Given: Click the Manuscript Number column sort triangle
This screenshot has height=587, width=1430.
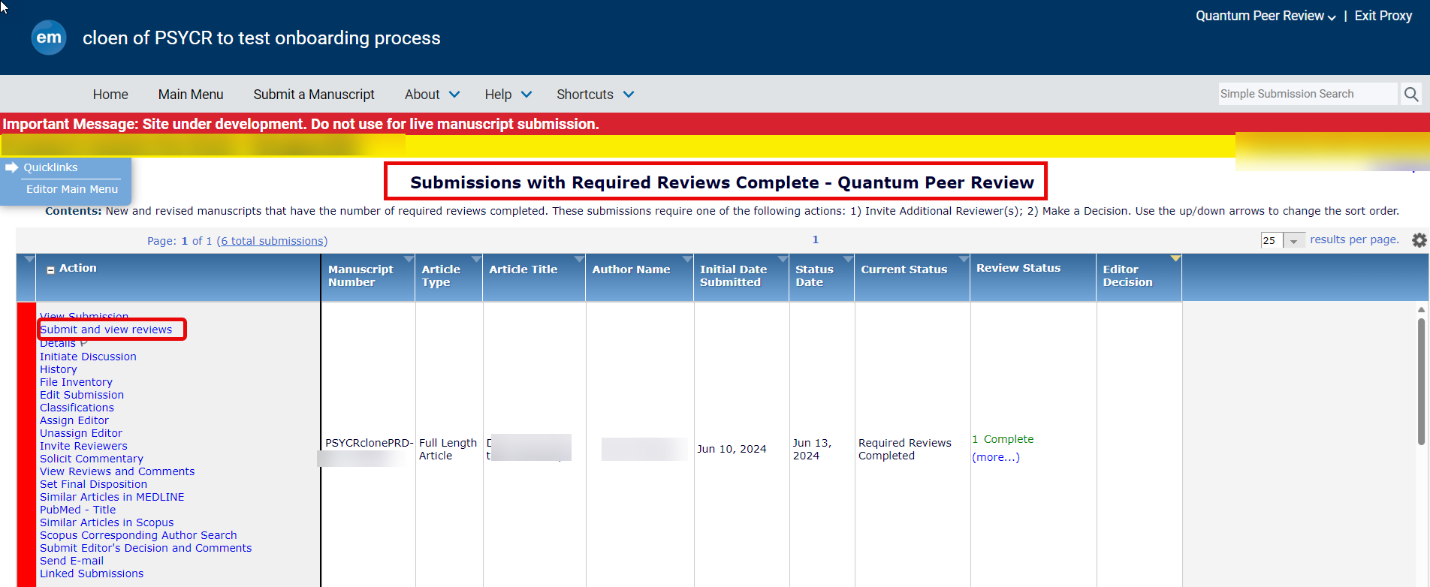Looking at the screenshot, I should click(409, 260).
